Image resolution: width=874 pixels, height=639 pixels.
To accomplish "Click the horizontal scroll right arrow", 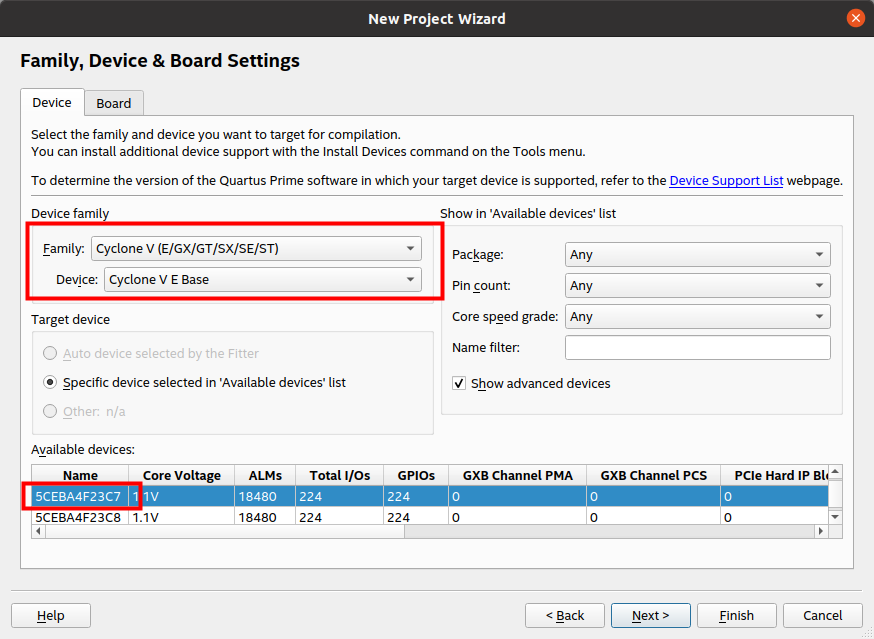I will click(x=821, y=531).
